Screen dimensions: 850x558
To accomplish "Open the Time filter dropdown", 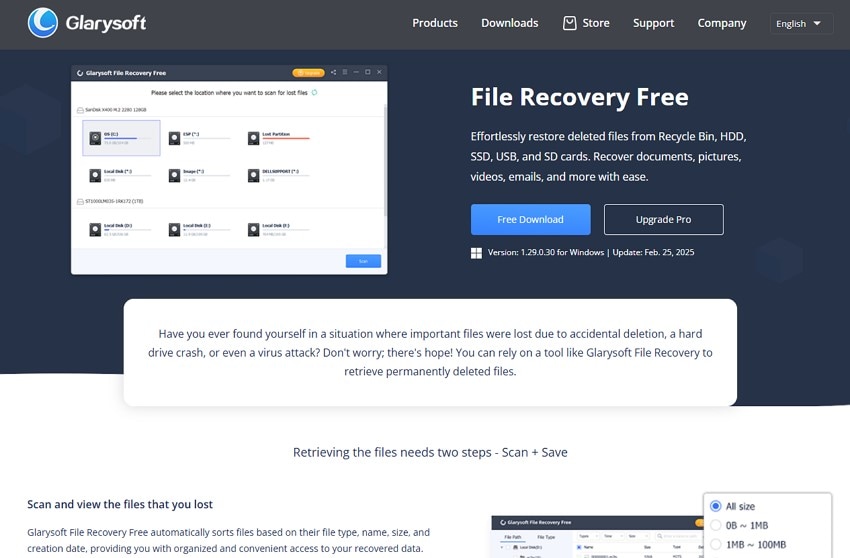I will click(613, 536).
